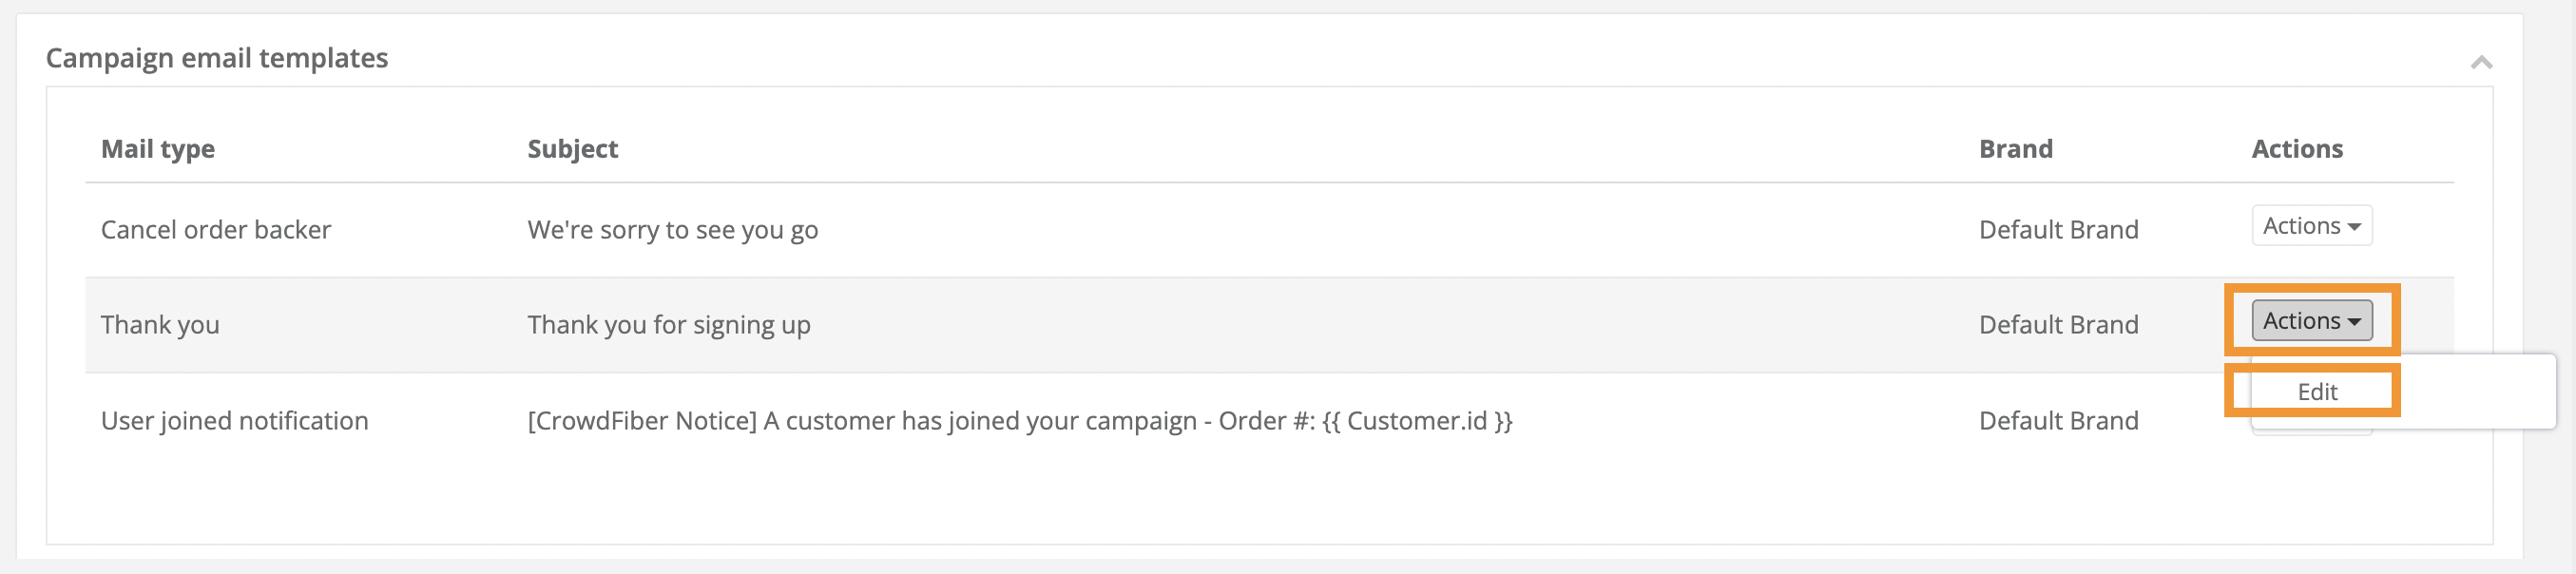Select the Cancel order backer mail type

pyautogui.click(x=216, y=230)
